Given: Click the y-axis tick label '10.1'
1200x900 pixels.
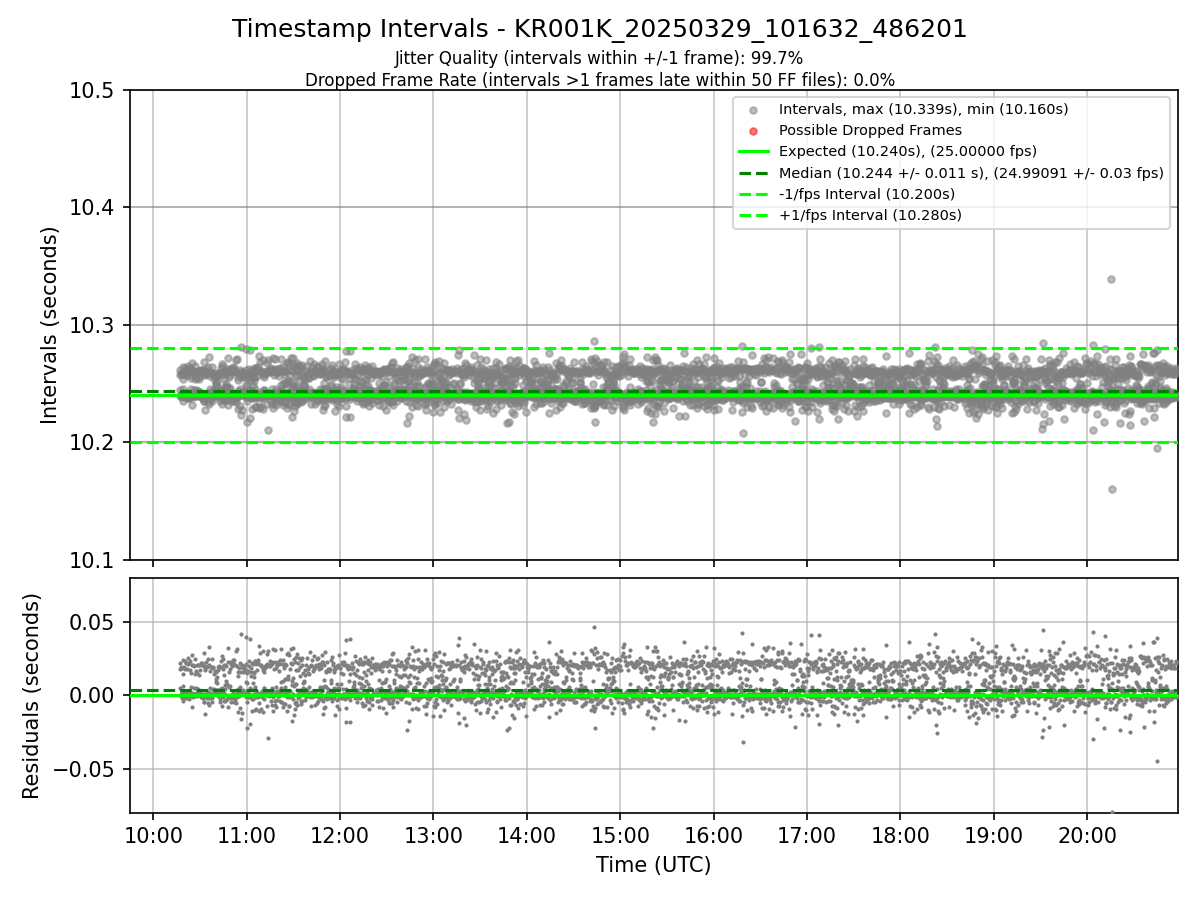Looking at the screenshot, I should pyautogui.click(x=92, y=560).
